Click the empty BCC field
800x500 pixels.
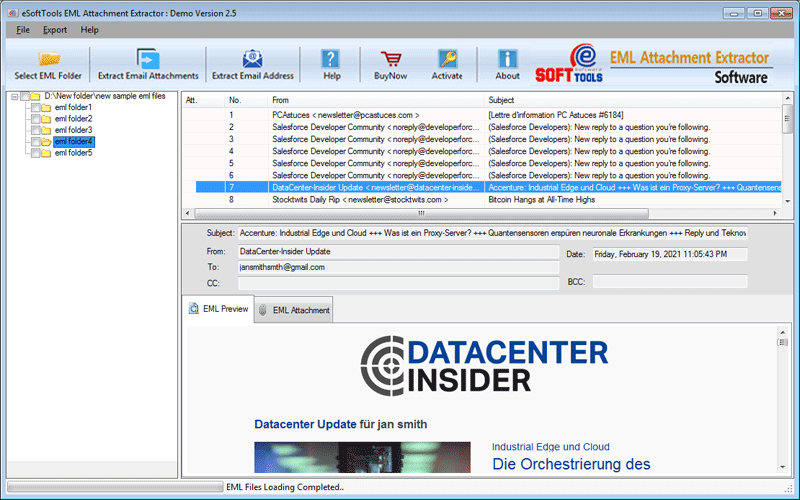pyautogui.click(x=670, y=282)
